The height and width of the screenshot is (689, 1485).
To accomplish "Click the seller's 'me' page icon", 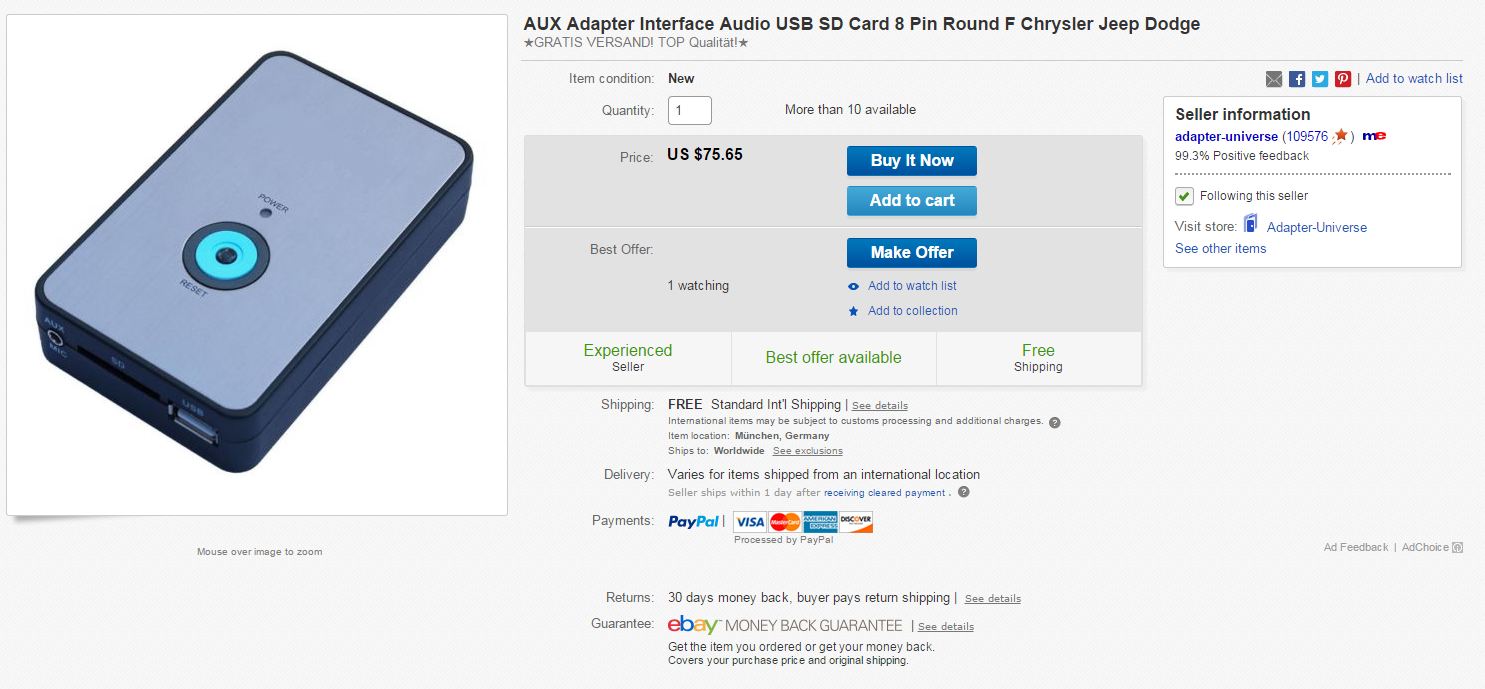I will tap(1374, 136).
